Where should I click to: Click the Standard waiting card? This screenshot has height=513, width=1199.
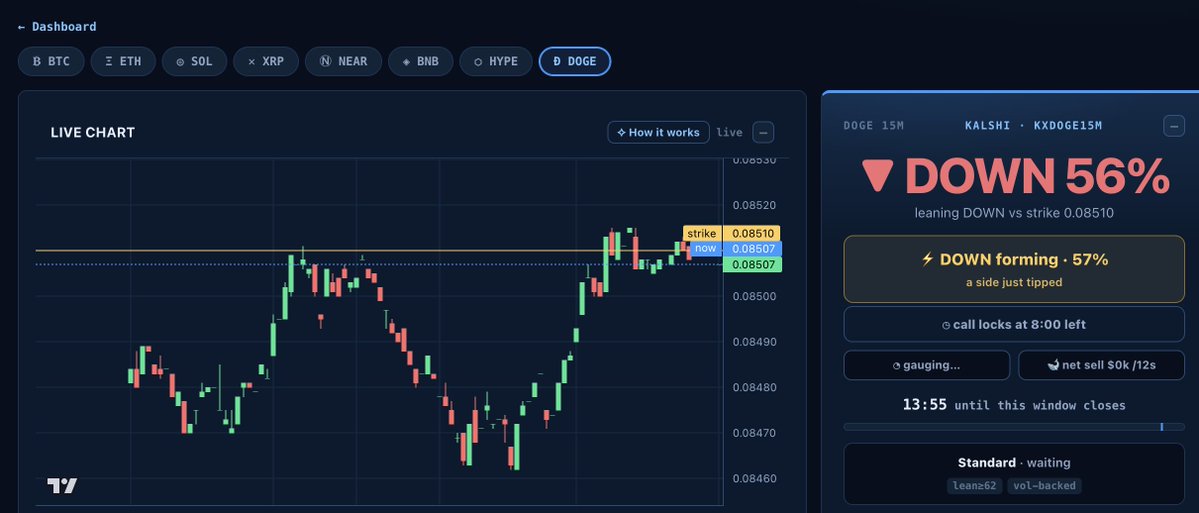pos(1014,474)
